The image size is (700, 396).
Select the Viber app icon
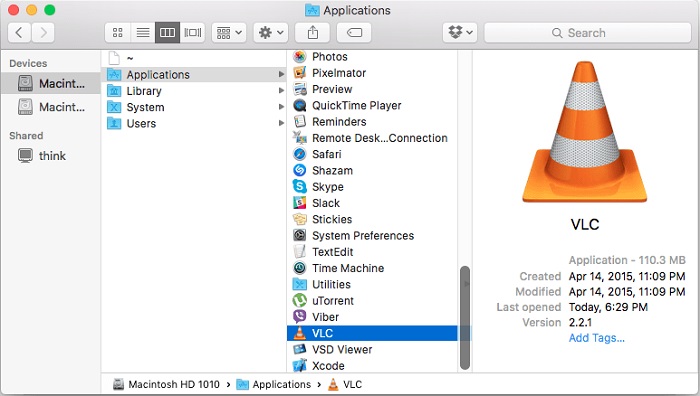click(300, 317)
